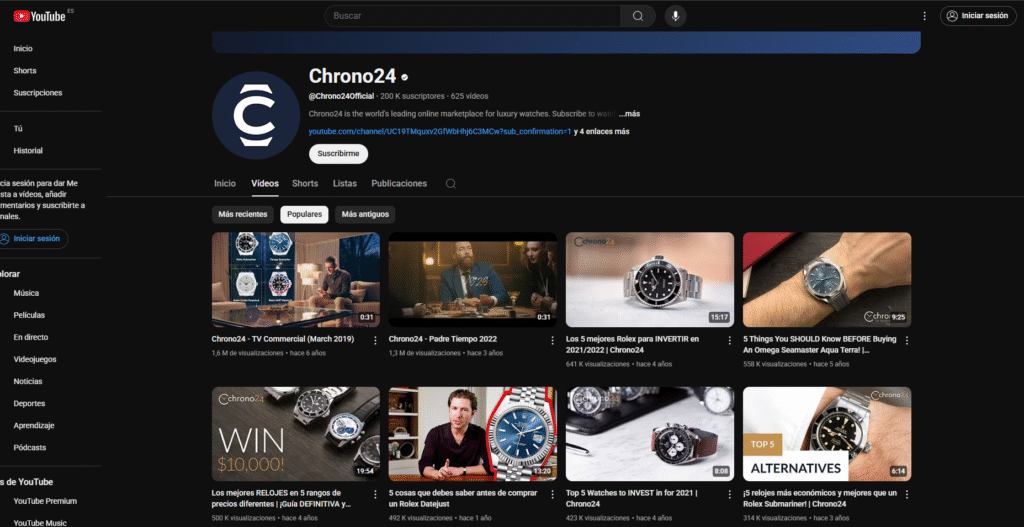Switch to the Shorts channel tab
Viewport: 1024px width, 527px height.
(305, 184)
